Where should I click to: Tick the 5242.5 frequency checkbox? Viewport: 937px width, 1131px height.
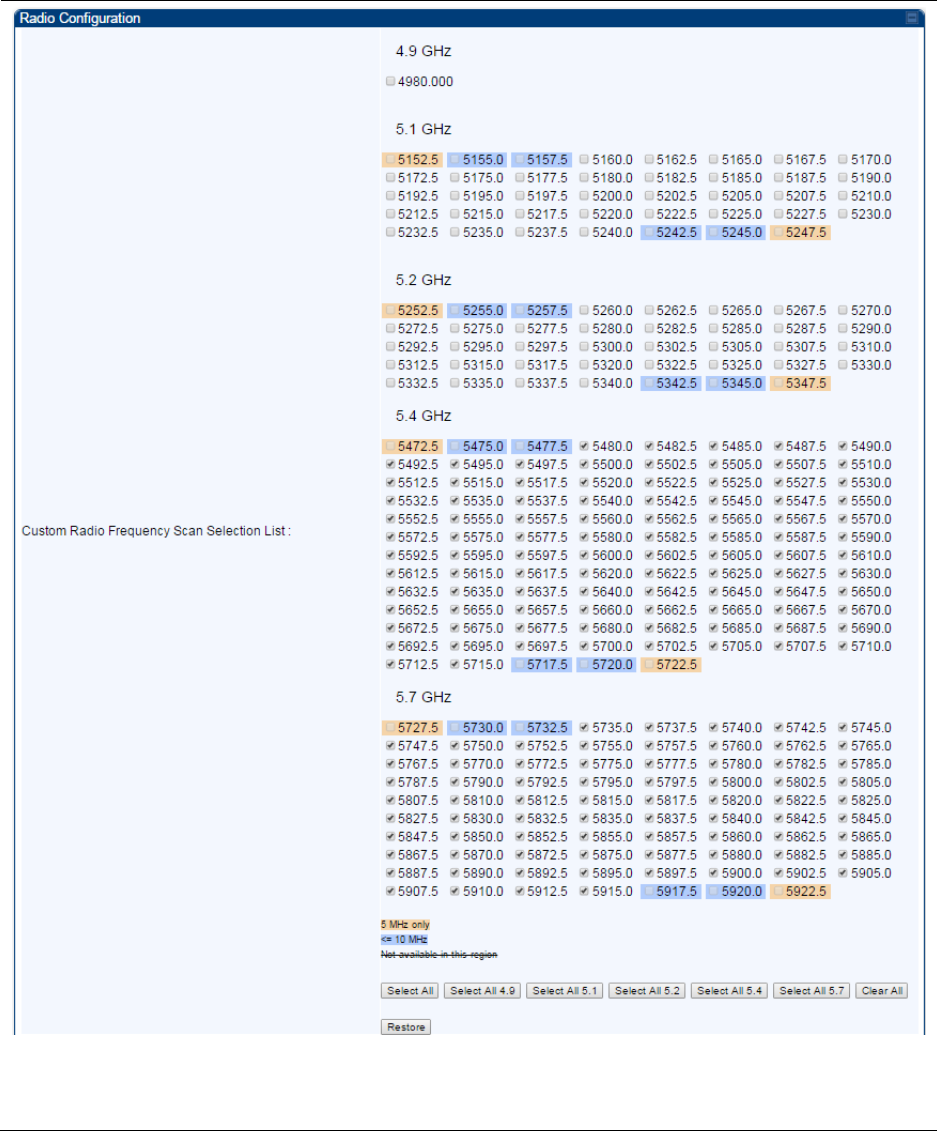coord(649,232)
